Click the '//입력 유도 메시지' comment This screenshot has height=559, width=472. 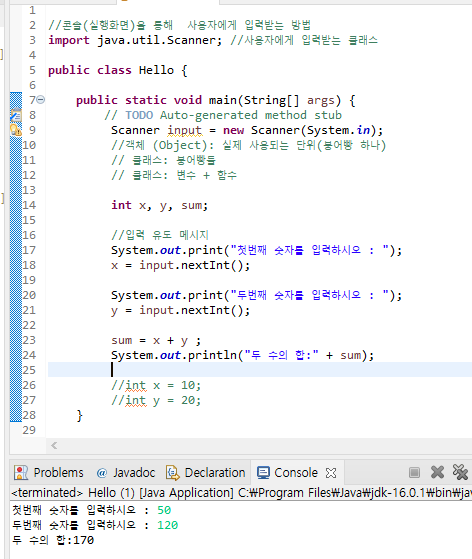pyautogui.click(x=160, y=235)
